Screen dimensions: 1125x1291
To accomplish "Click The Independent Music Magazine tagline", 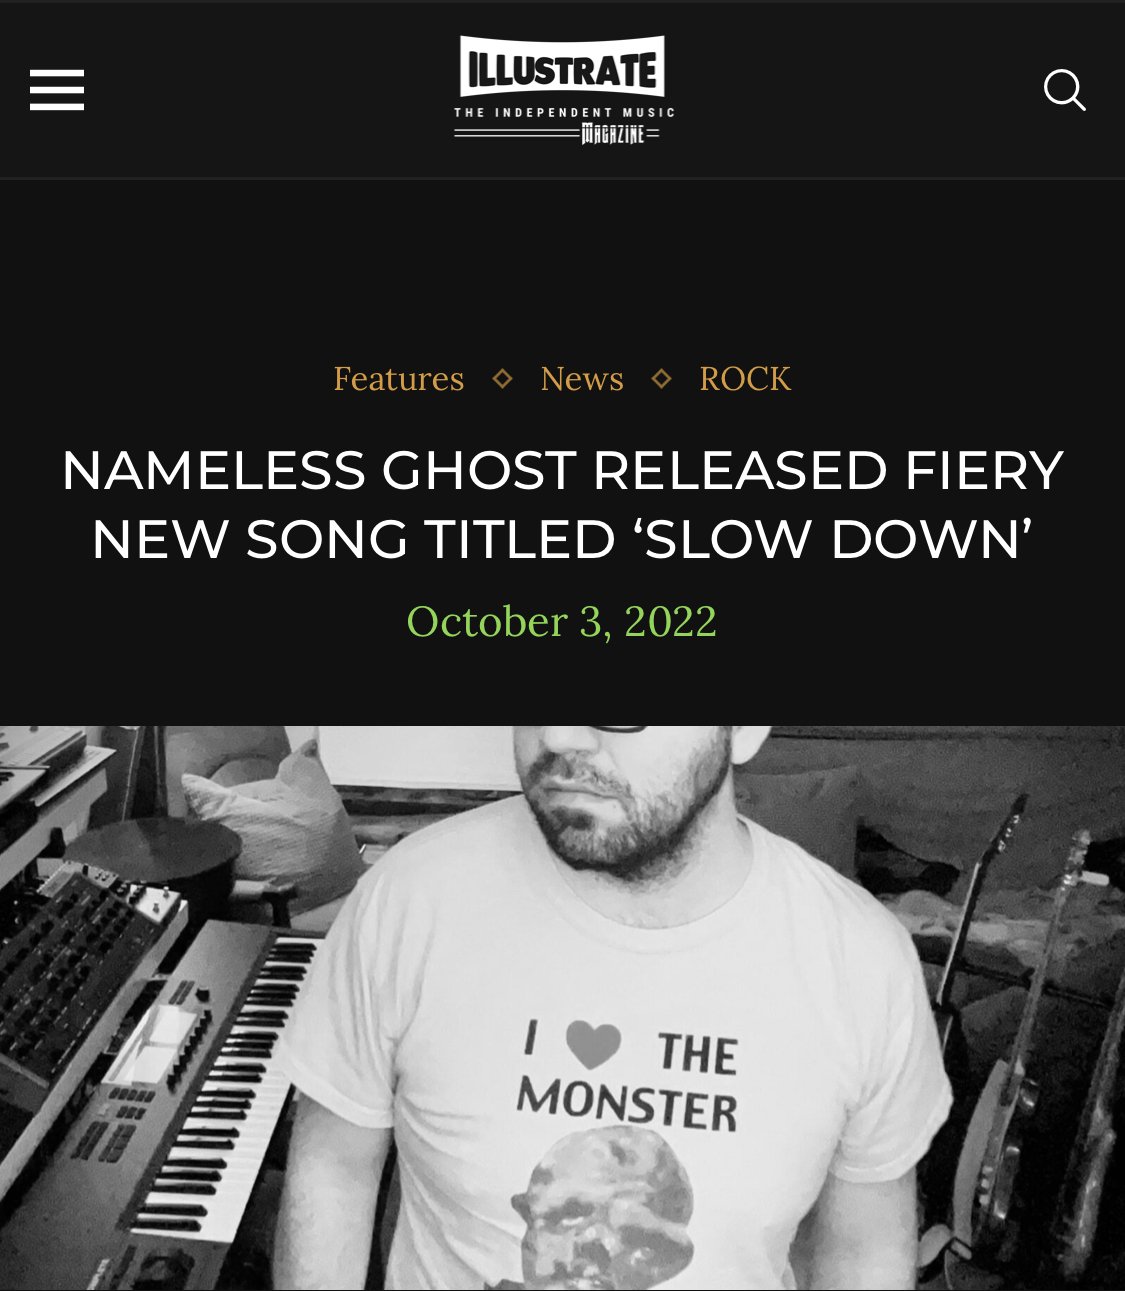I will coord(564,125).
